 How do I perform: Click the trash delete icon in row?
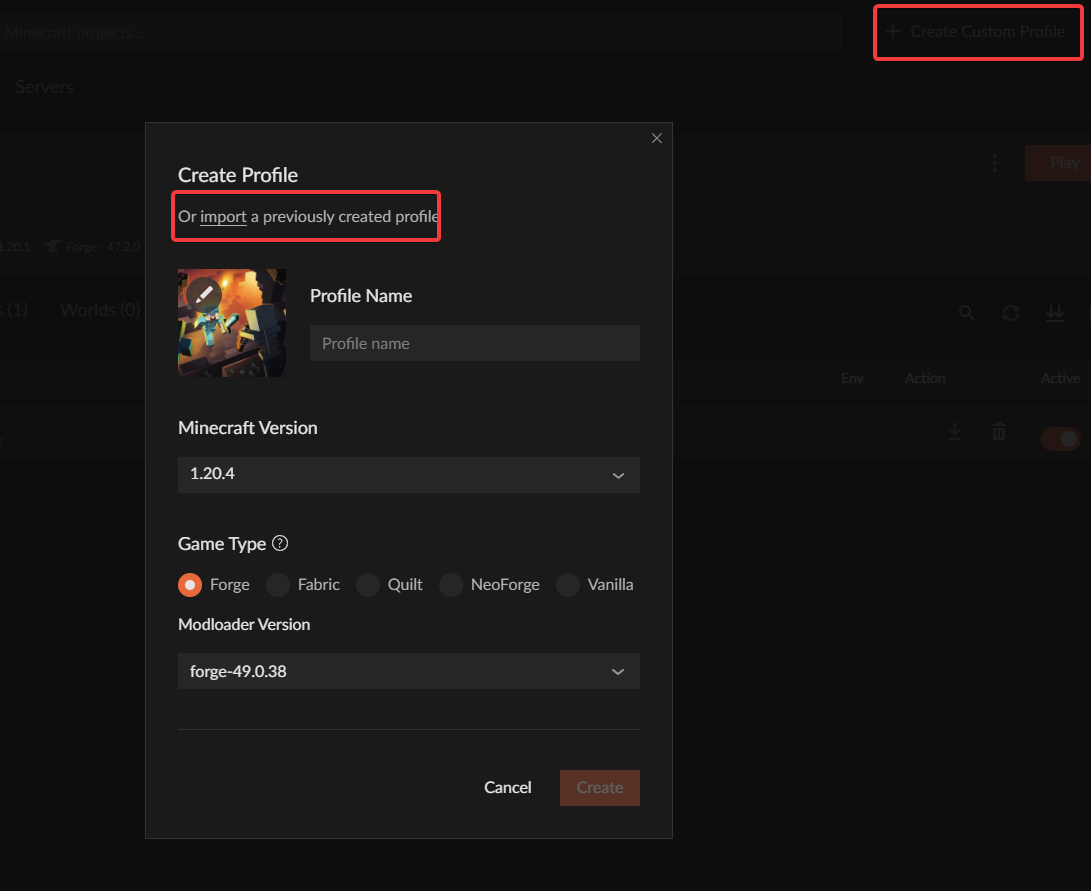click(998, 431)
